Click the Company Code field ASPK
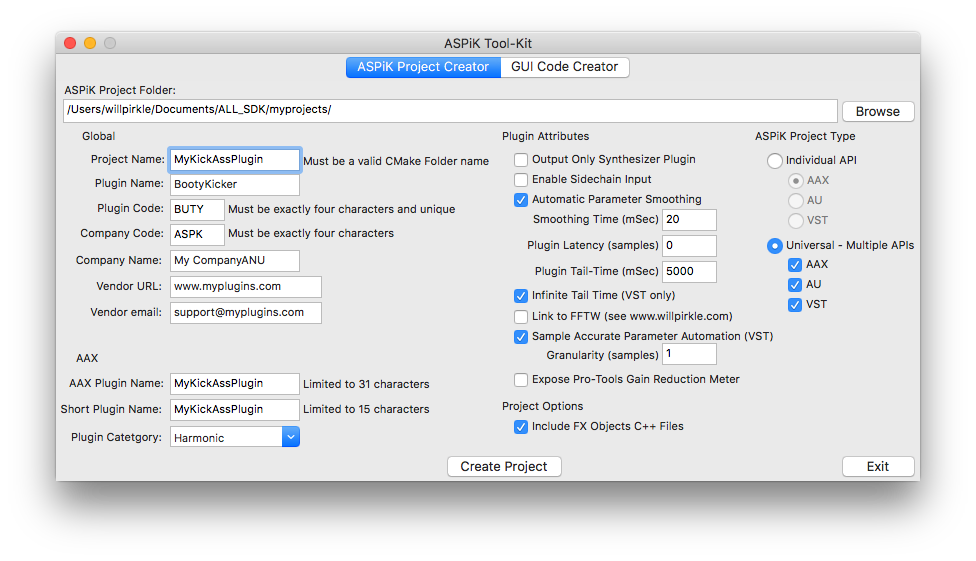 [197, 234]
